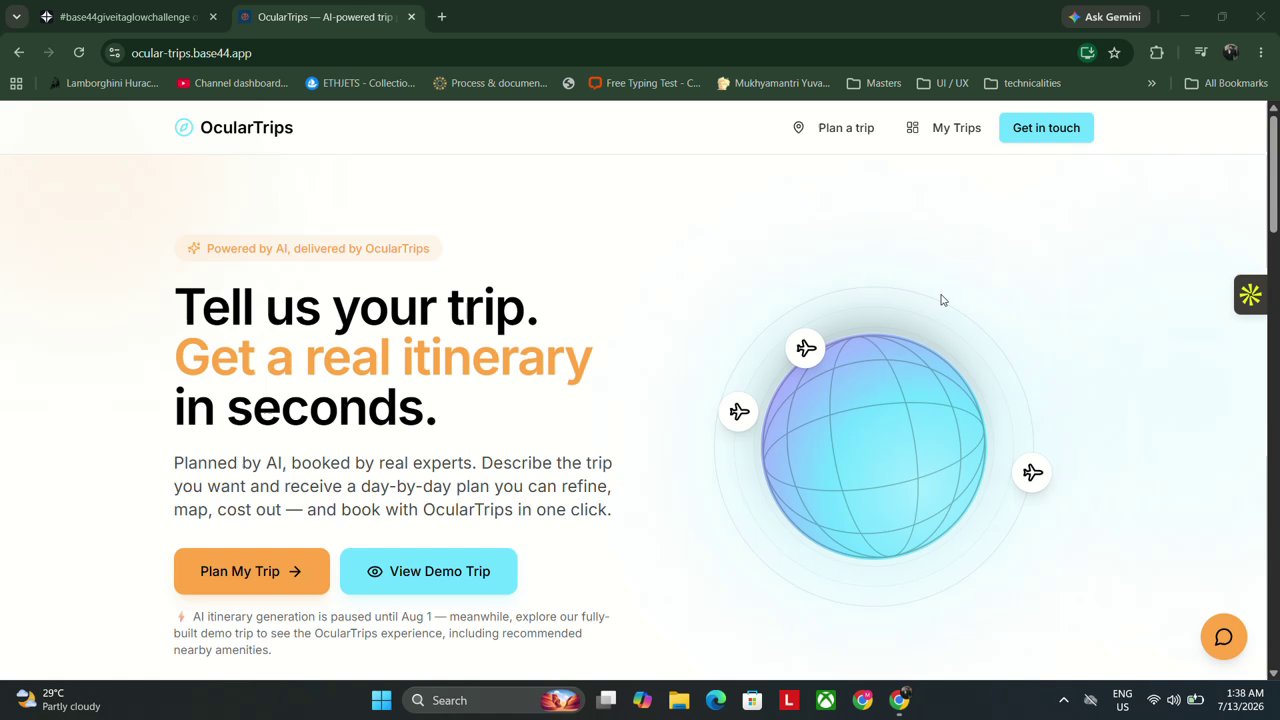Open the UI / UX bookmark folder
1280x720 pixels.
point(943,83)
